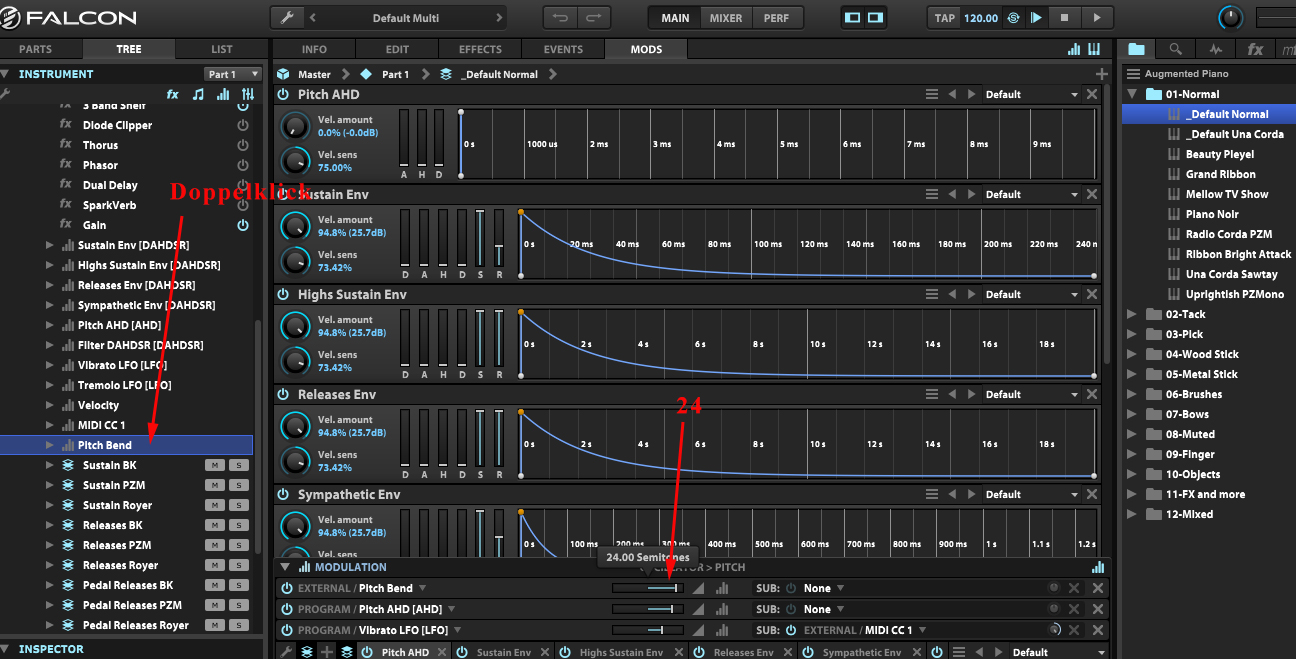The height and width of the screenshot is (659, 1296).
Task: Click the Master cube icon in breadcrumb
Action: coord(283,74)
